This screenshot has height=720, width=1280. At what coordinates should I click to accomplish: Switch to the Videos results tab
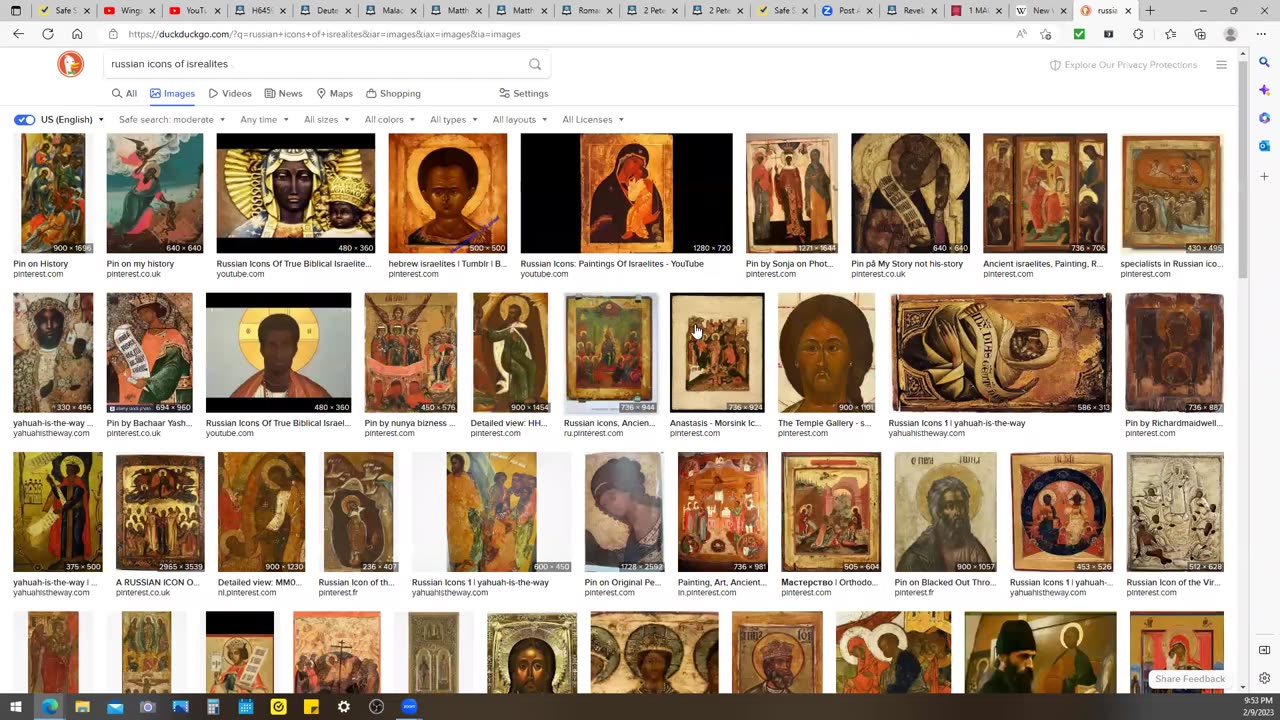230,94
